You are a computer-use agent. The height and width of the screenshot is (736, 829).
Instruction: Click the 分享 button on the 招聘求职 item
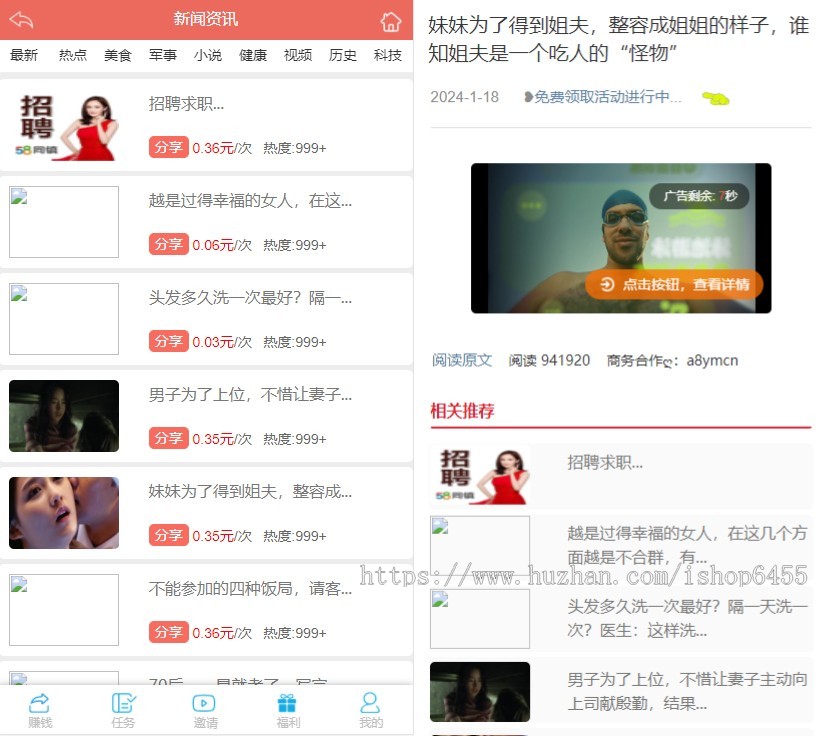click(169, 148)
